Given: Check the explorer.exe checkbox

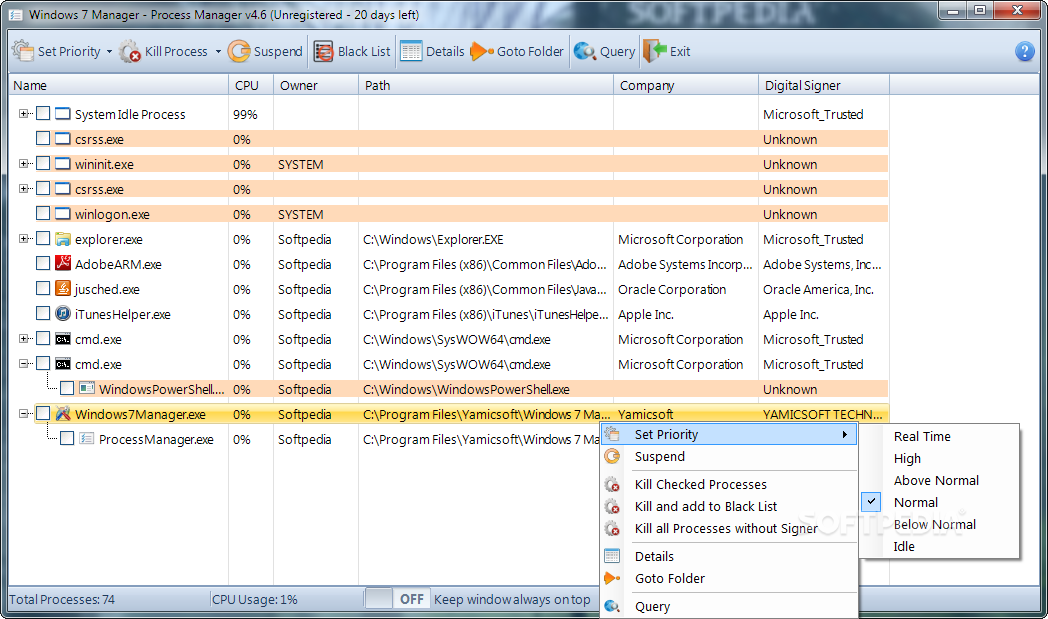Looking at the screenshot, I should coord(43,239).
